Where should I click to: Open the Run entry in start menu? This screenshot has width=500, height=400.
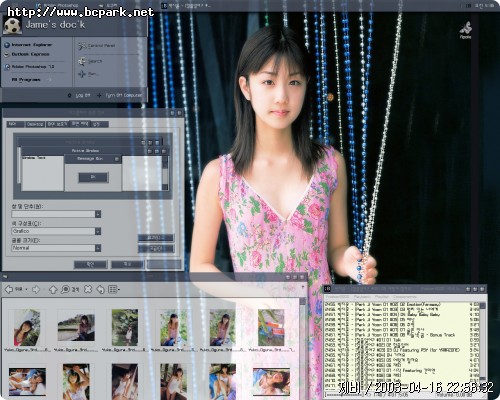click(x=88, y=74)
